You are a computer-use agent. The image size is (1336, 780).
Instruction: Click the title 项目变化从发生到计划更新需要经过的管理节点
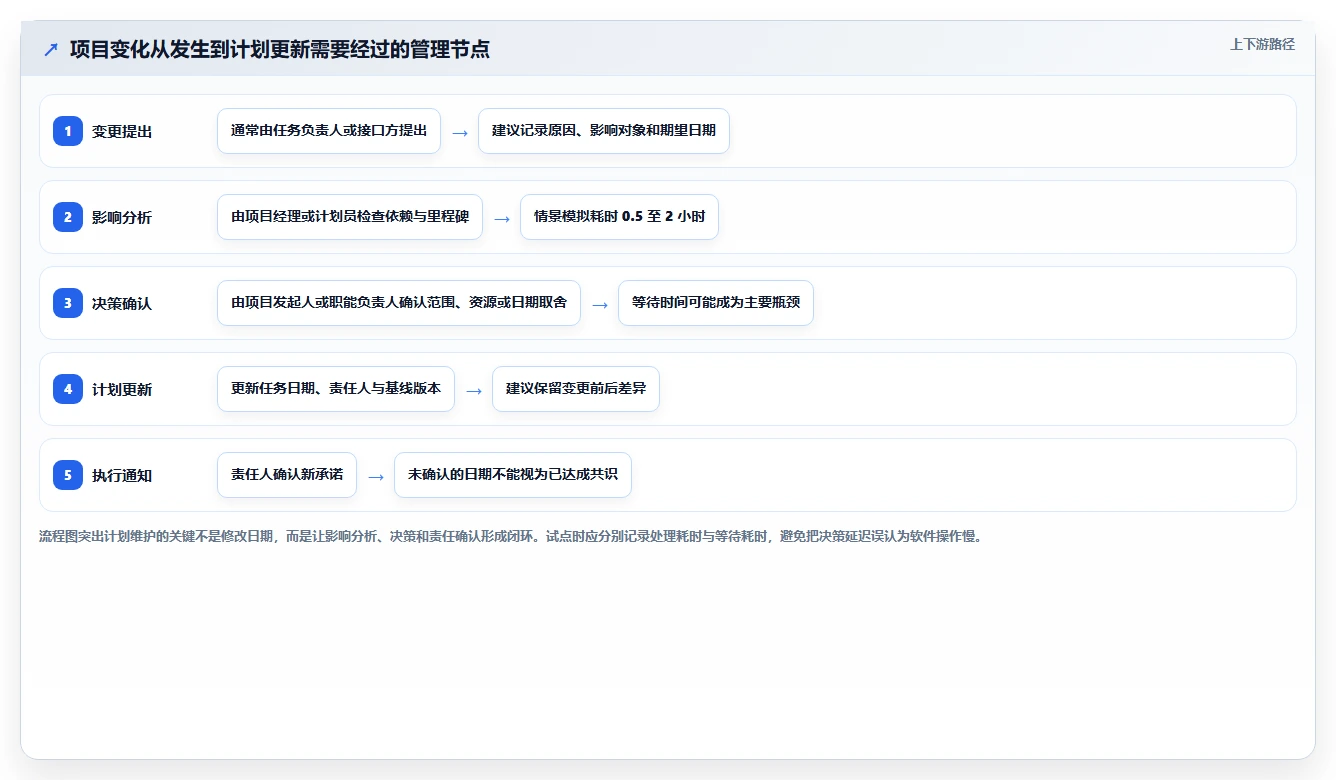point(280,50)
